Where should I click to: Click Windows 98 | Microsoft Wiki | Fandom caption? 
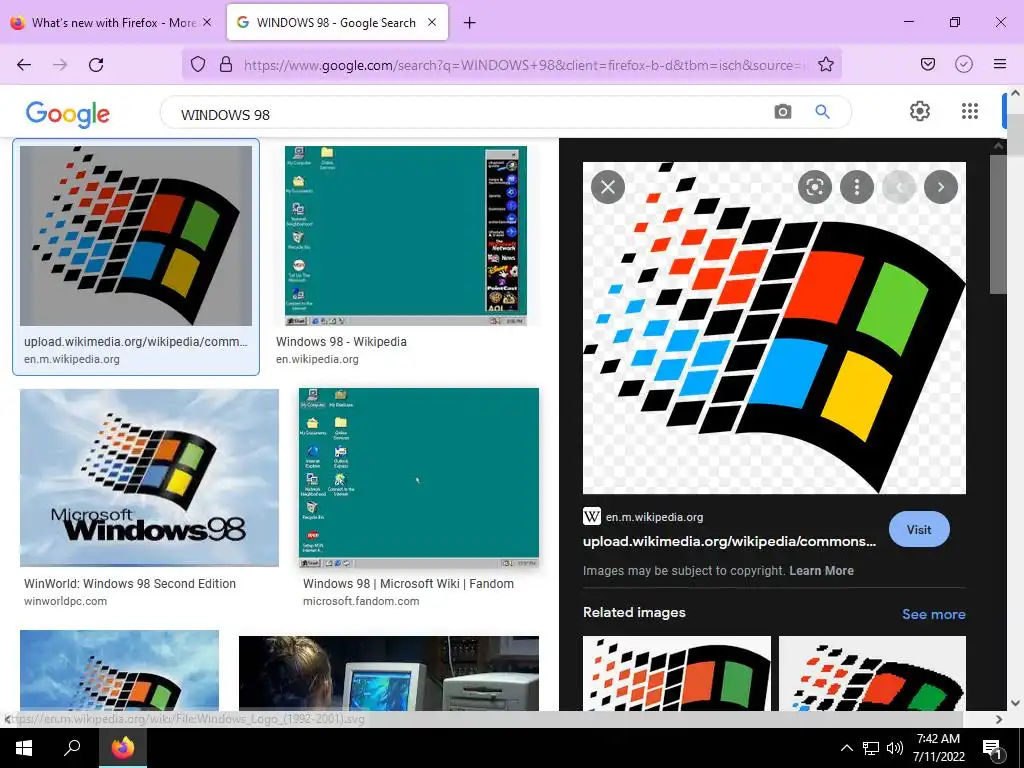point(408,584)
